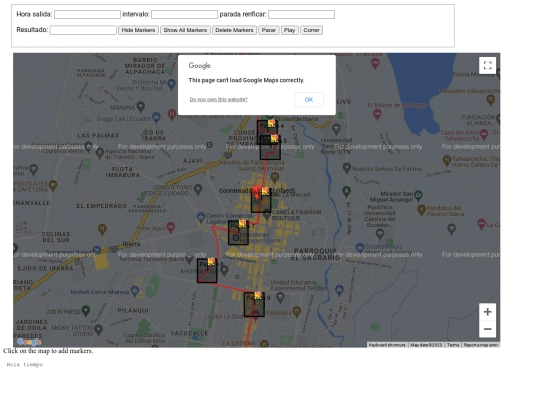Screen dimensions: 540x405
Task: Click the MICKY TATTOO STUDIO pin
Action: click(98, 330)
